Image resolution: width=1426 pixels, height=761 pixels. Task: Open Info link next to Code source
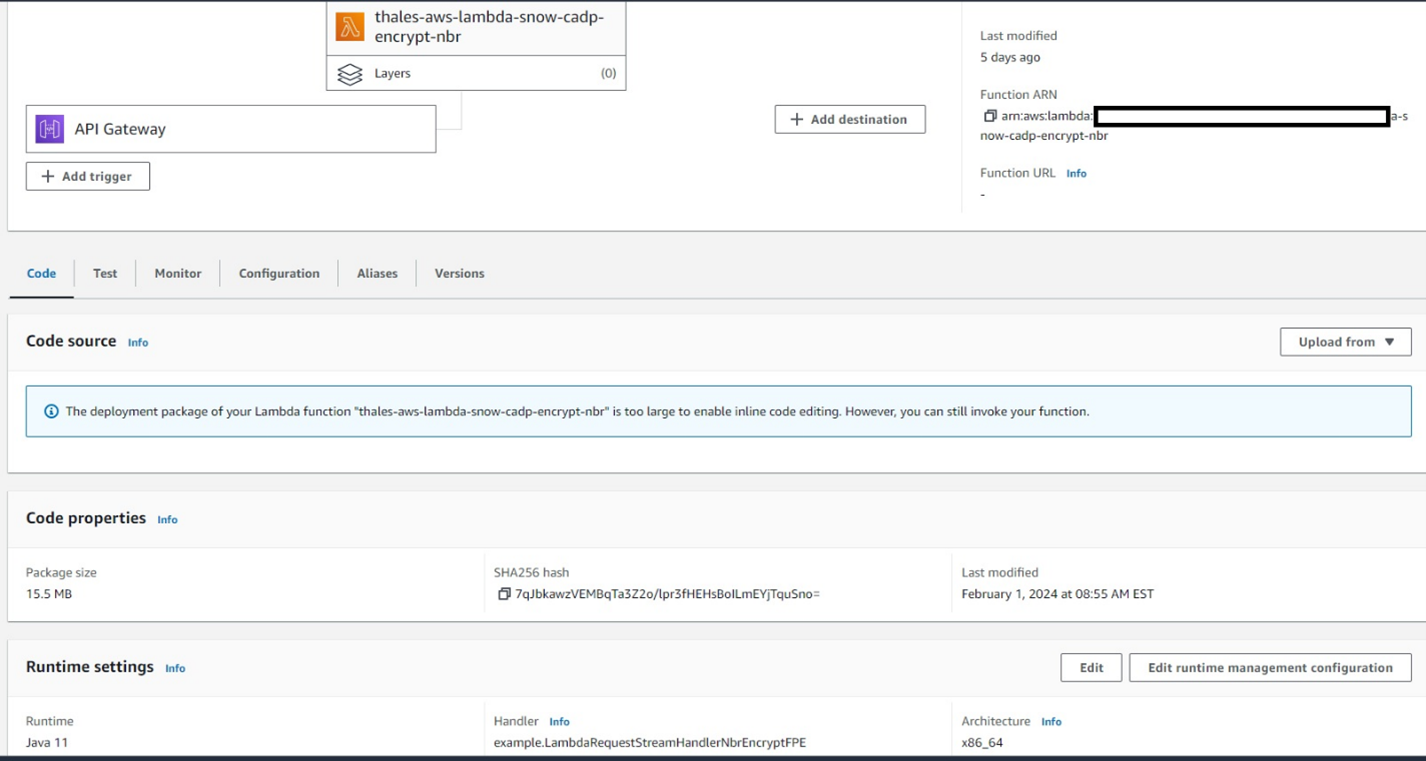(138, 343)
